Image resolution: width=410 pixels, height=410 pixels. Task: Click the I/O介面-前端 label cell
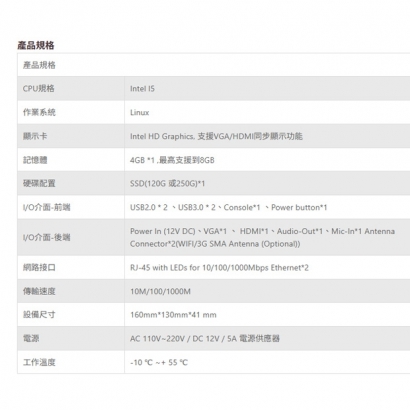(x=71, y=207)
